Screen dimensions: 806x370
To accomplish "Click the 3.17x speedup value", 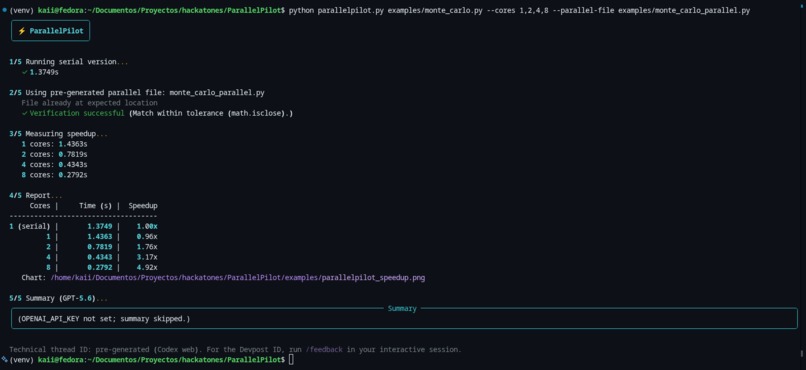I will [147, 257].
